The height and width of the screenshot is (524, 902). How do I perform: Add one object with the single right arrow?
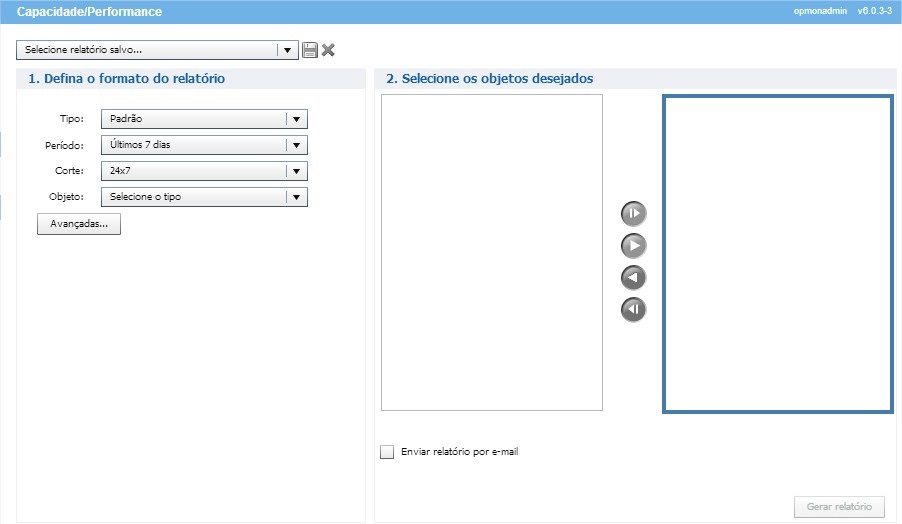[633, 245]
